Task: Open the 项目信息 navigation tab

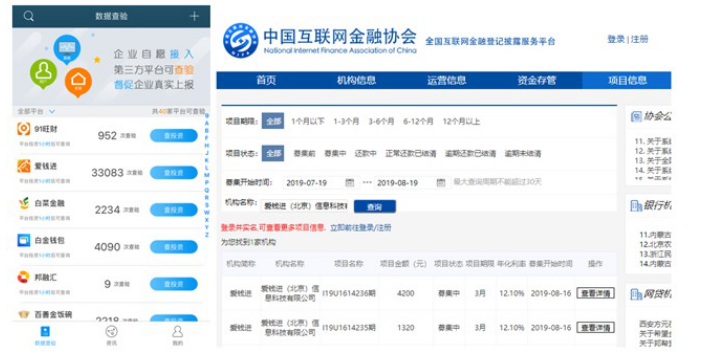Action: point(627,81)
